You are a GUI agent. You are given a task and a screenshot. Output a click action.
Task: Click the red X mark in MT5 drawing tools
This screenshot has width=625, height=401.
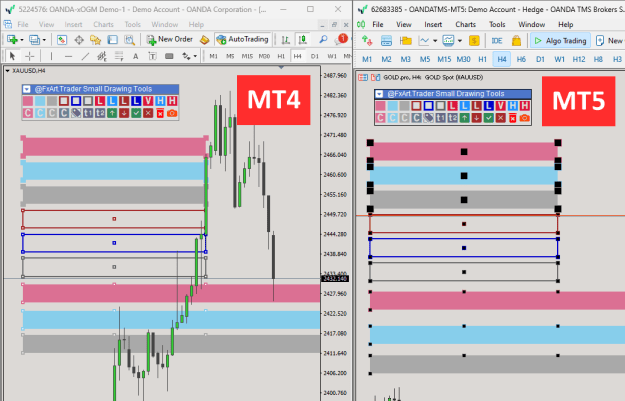(x=501, y=118)
